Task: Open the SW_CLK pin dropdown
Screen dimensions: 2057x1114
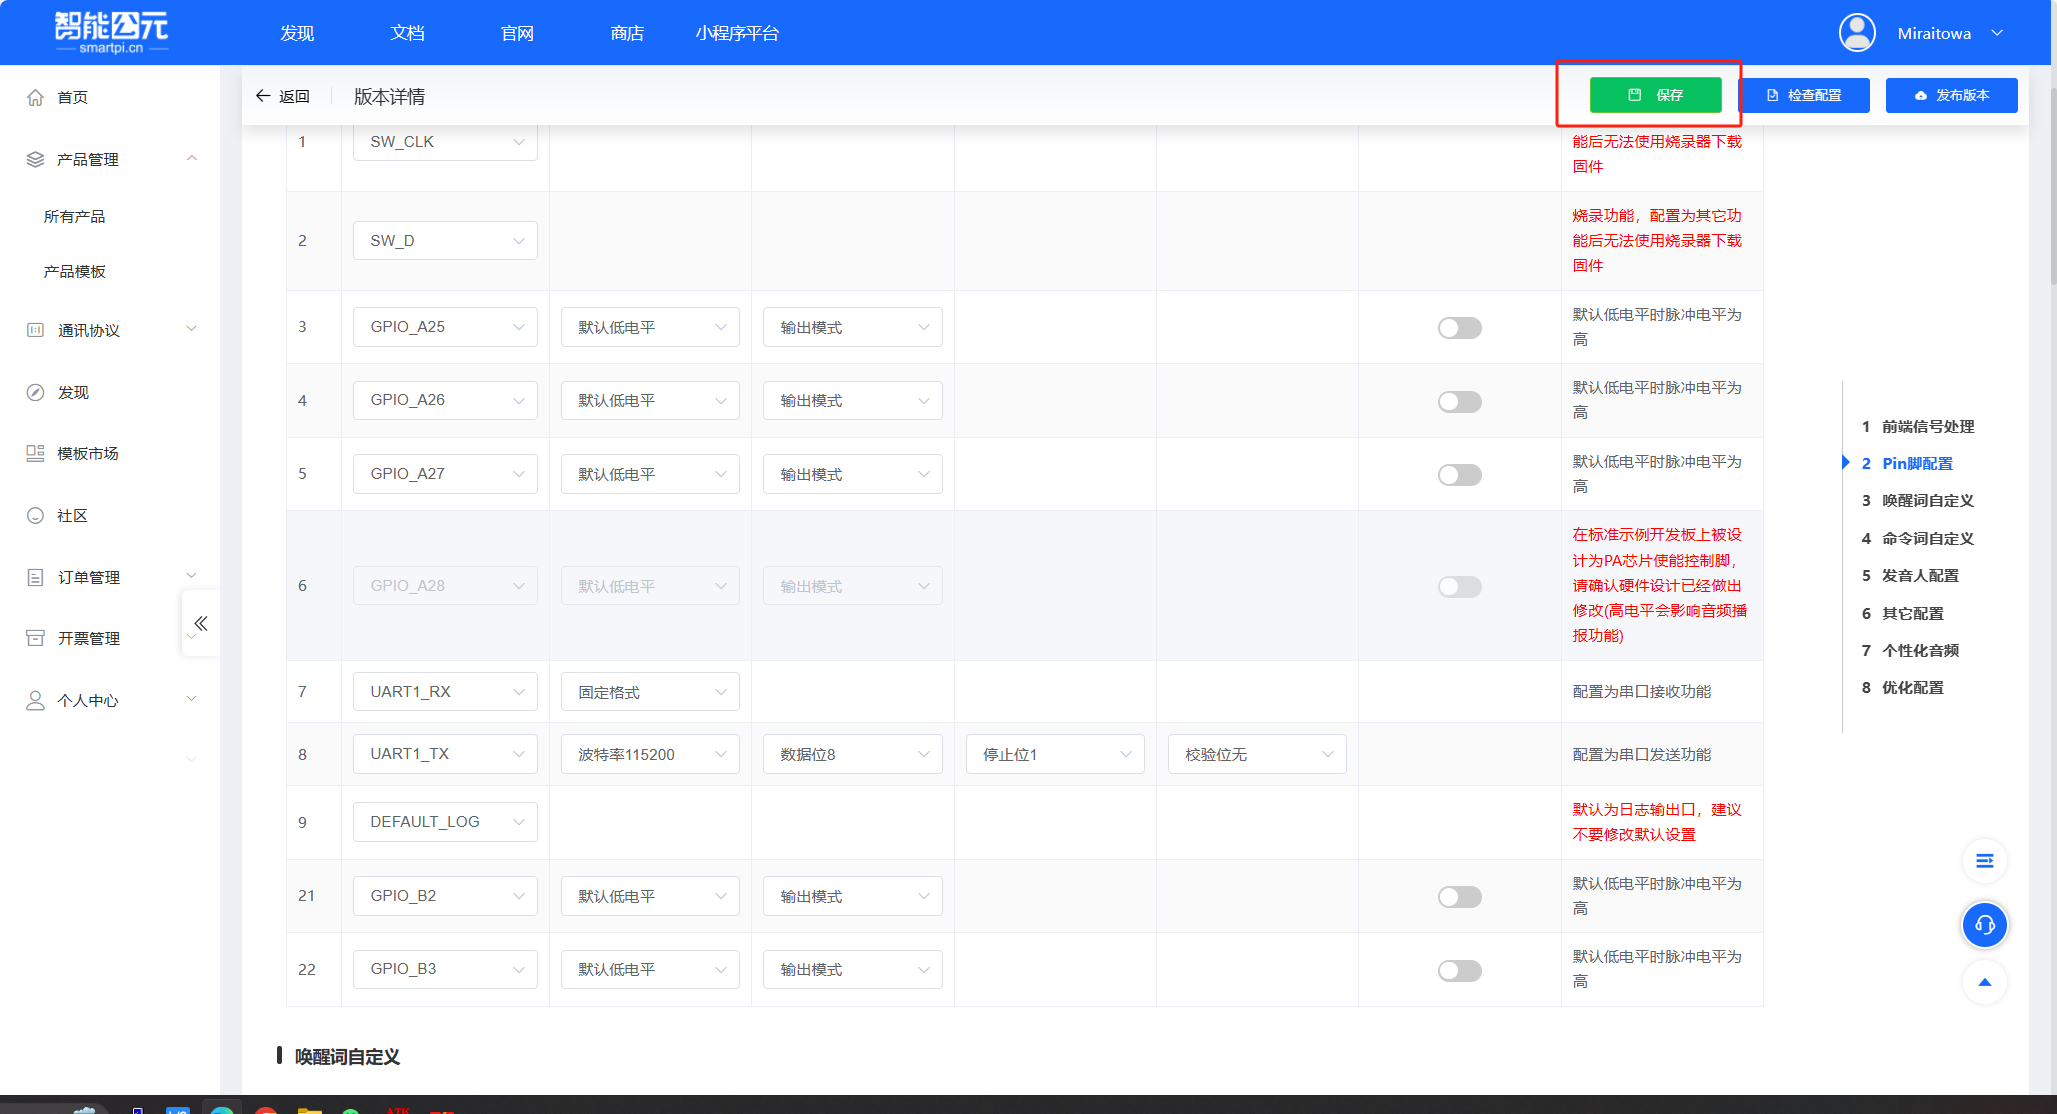Action: tap(445, 142)
